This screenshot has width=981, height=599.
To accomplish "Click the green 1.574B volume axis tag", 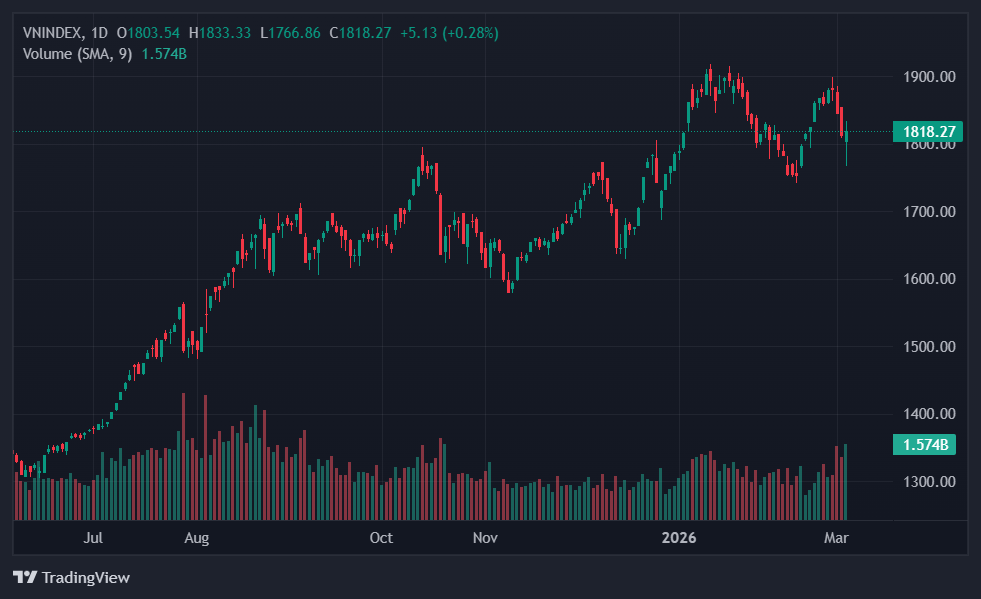I will coord(924,445).
